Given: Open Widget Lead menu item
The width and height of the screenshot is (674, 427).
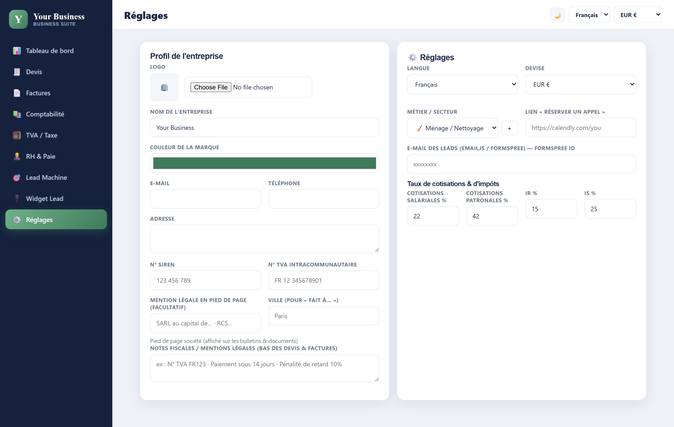Looking at the screenshot, I should (56, 198).
